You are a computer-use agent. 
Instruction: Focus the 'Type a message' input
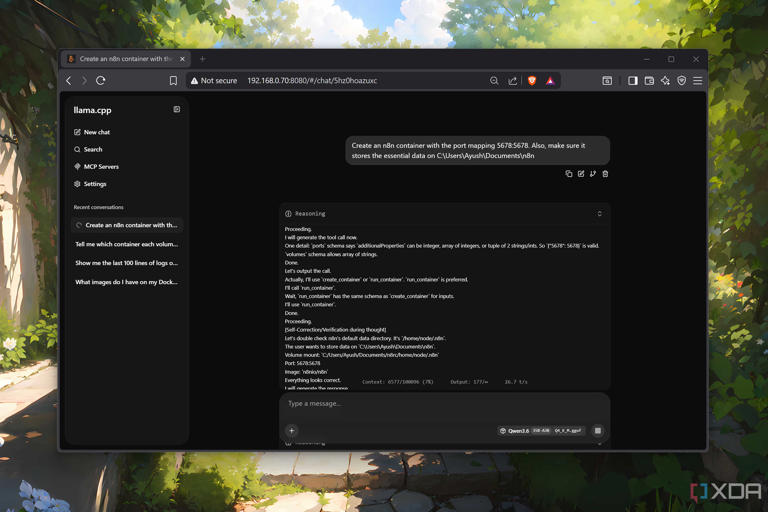[x=445, y=403]
